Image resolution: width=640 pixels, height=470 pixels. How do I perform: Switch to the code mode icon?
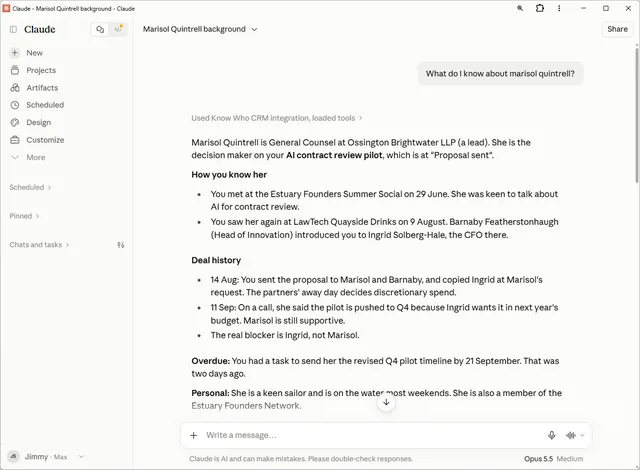coord(118,29)
